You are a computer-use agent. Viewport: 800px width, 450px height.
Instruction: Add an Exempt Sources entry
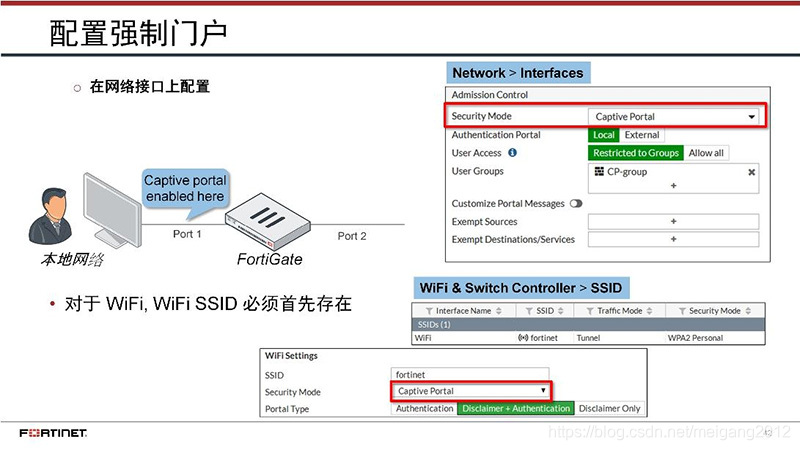click(x=673, y=221)
